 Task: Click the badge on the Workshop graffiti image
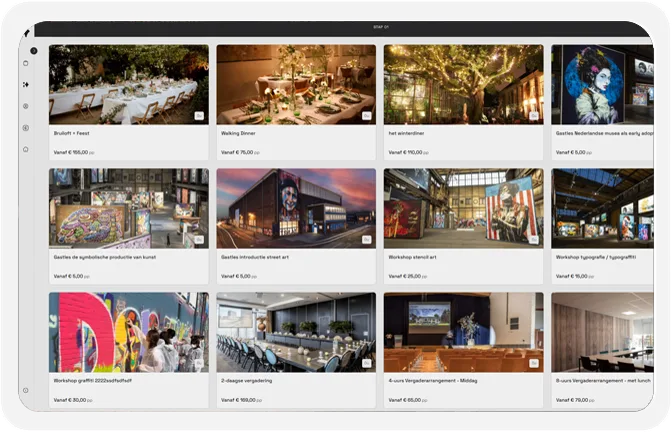(x=199, y=363)
